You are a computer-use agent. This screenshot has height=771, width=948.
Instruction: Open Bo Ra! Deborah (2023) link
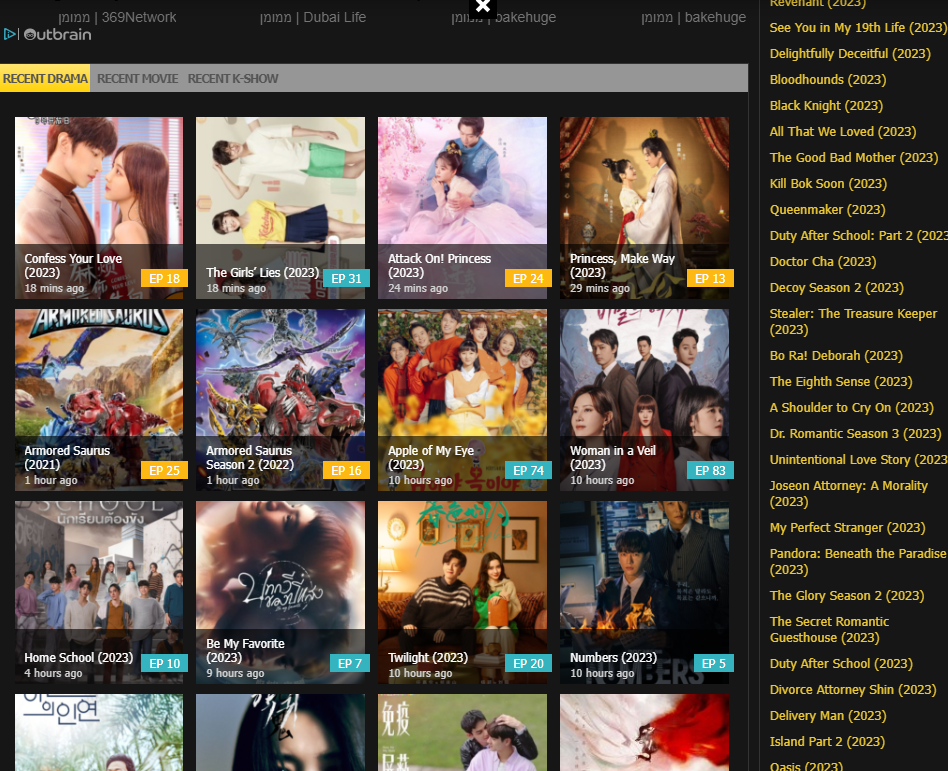(x=836, y=356)
